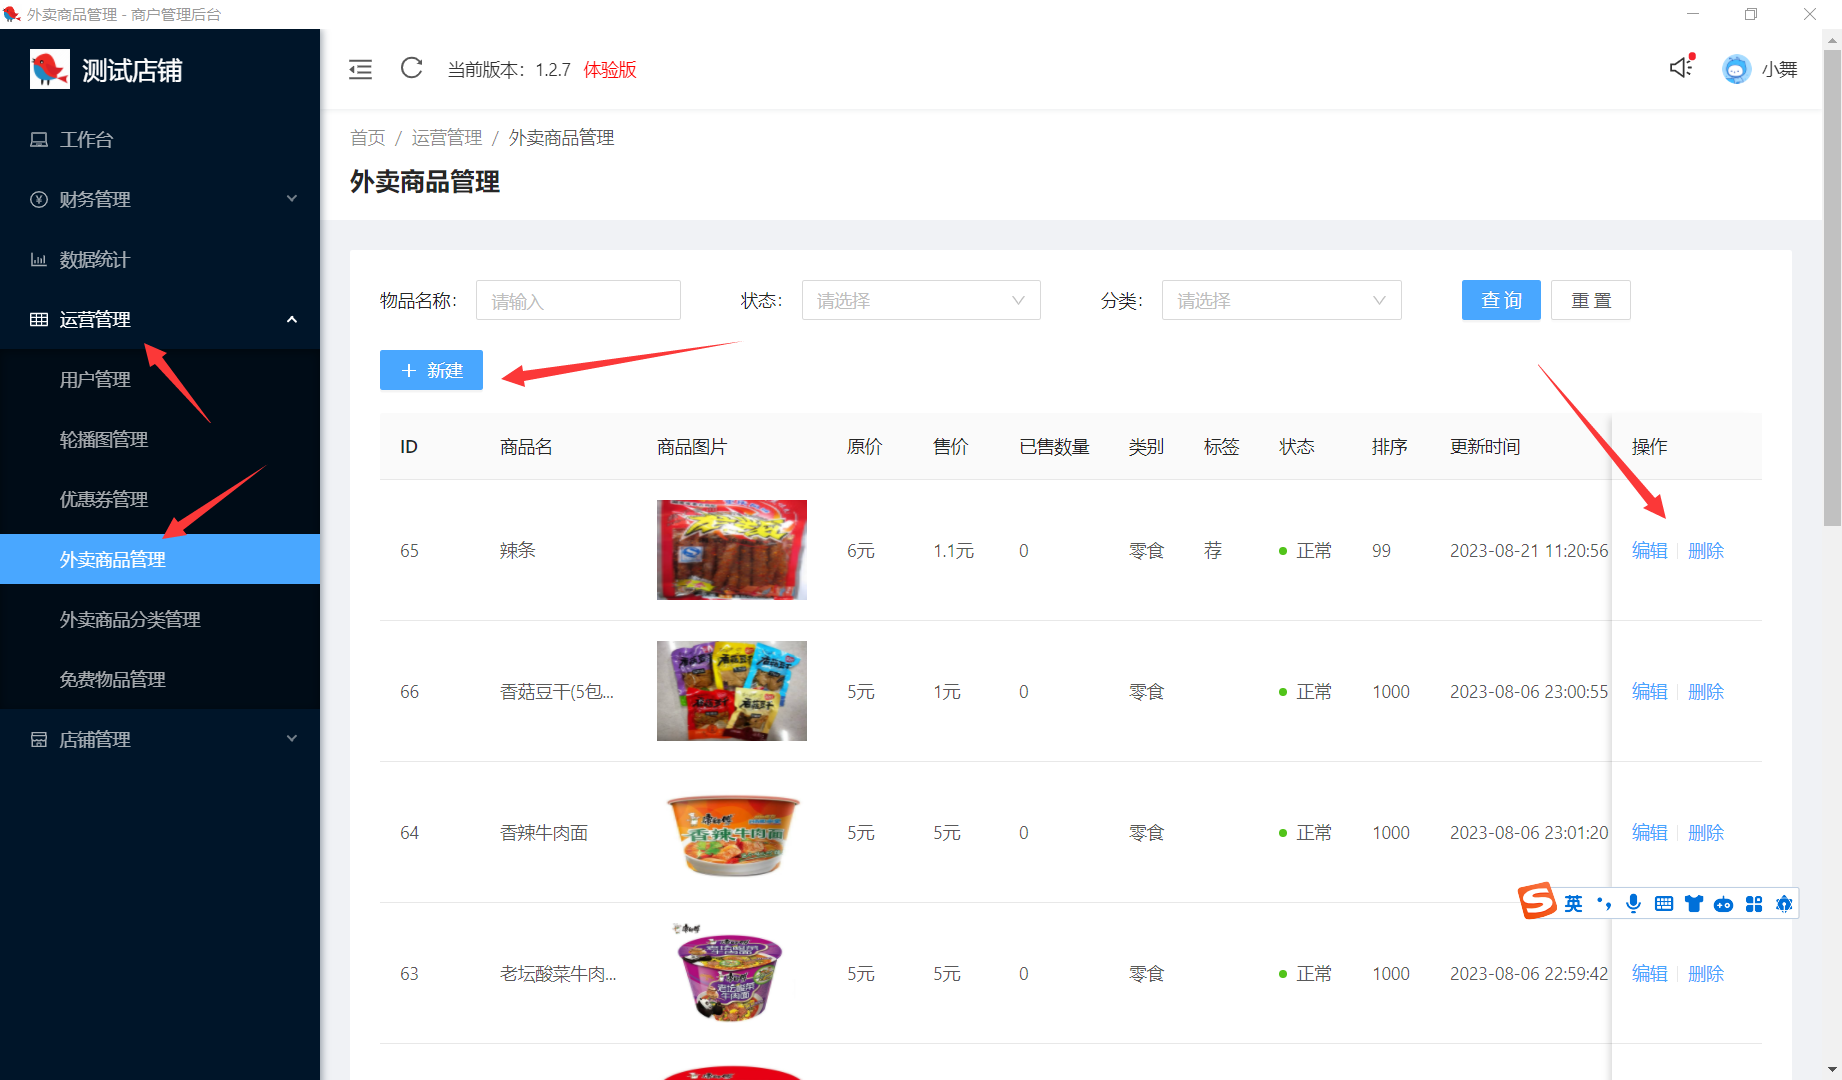The height and width of the screenshot is (1080, 1842).
Task: Open the 优惠券管理 menu item
Action: (104, 499)
